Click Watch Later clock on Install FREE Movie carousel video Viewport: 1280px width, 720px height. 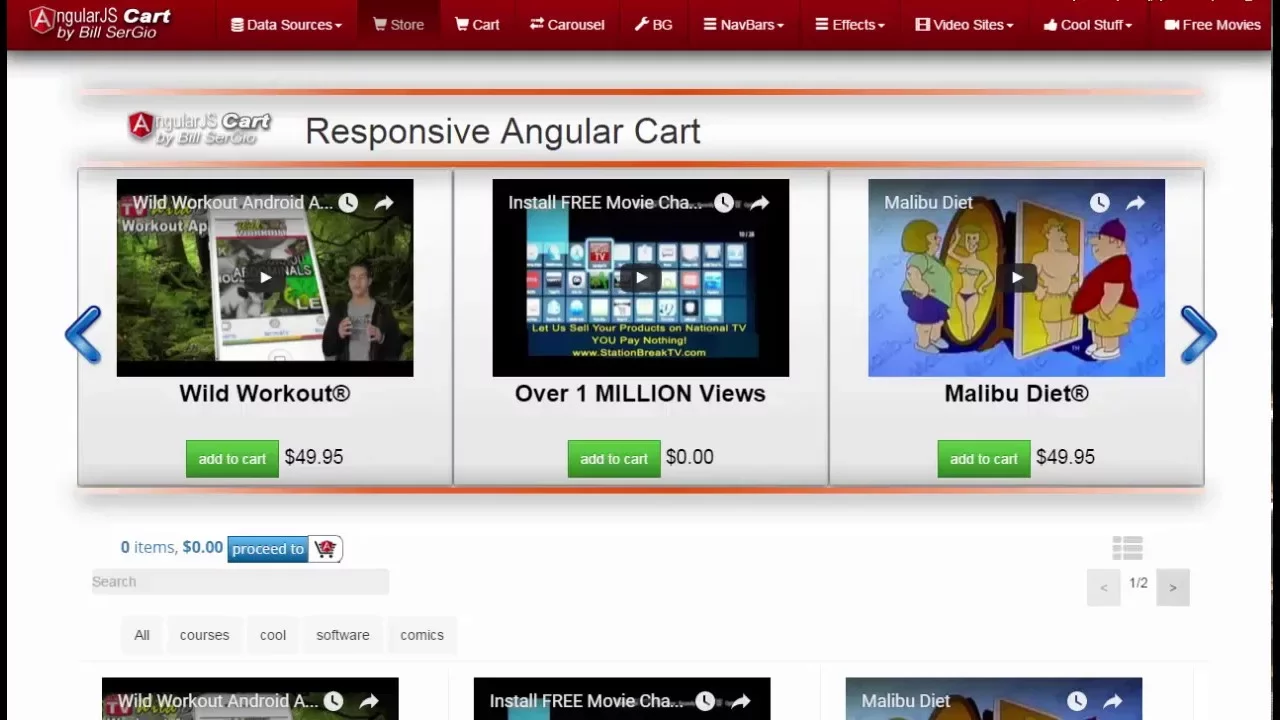coord(724,203)
